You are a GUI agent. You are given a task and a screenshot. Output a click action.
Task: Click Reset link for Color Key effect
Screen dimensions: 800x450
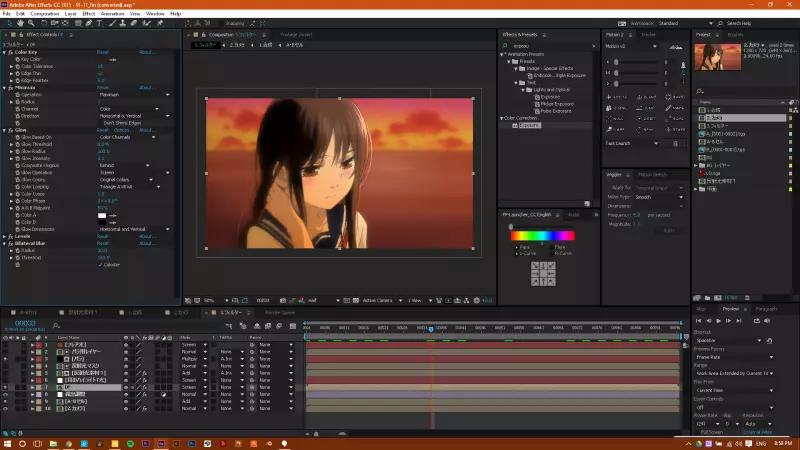coord(103,52)
